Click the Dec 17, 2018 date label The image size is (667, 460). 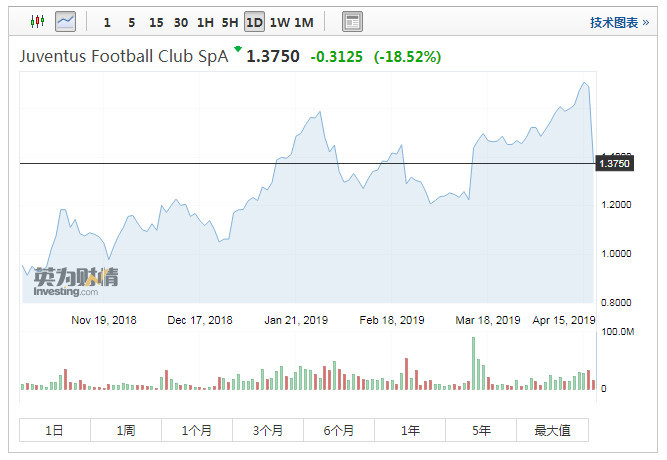pyautogui.click(x=200, y=320)
